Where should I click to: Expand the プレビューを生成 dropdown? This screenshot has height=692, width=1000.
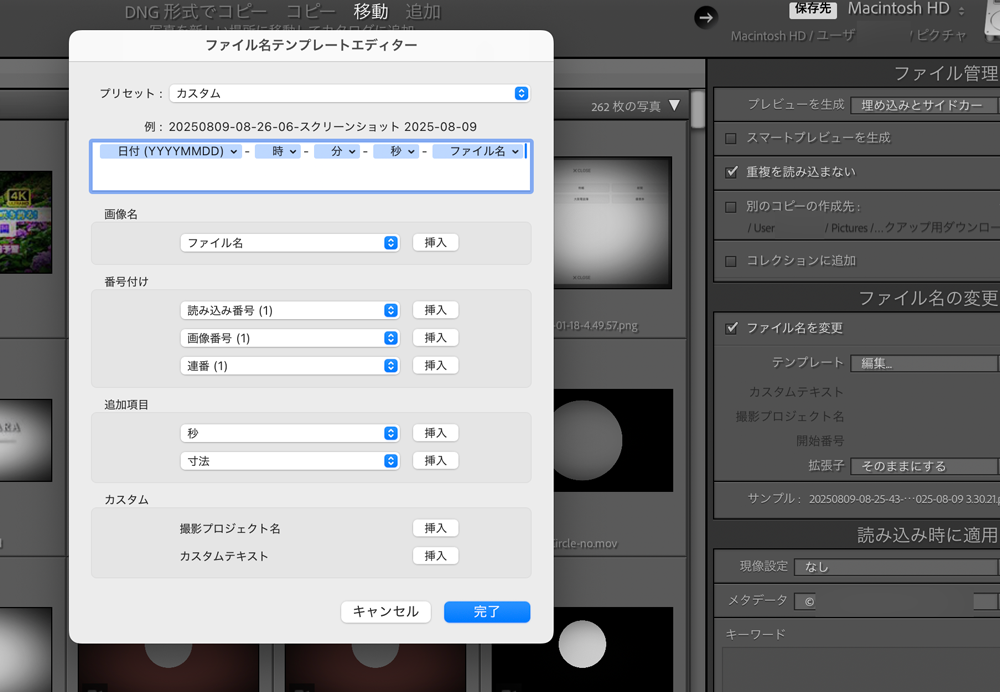tap(926, 105)
